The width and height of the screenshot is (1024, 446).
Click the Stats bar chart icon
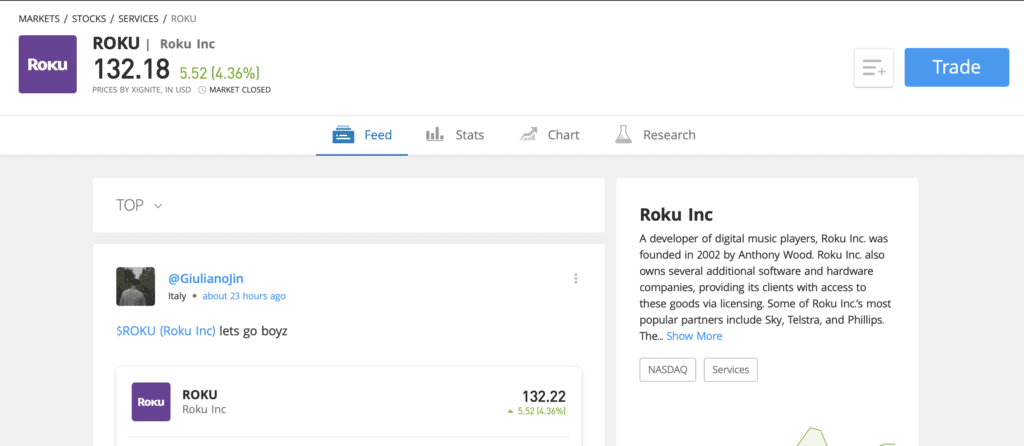click(x=435, y=135)
